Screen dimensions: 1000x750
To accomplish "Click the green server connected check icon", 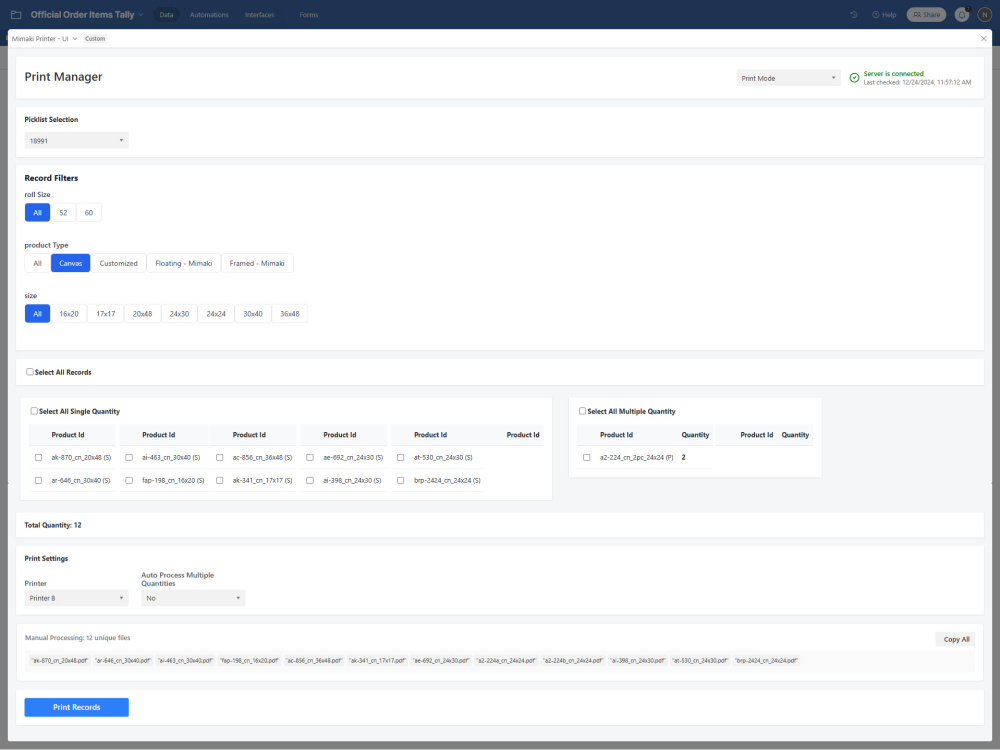I will coord(855,78).
